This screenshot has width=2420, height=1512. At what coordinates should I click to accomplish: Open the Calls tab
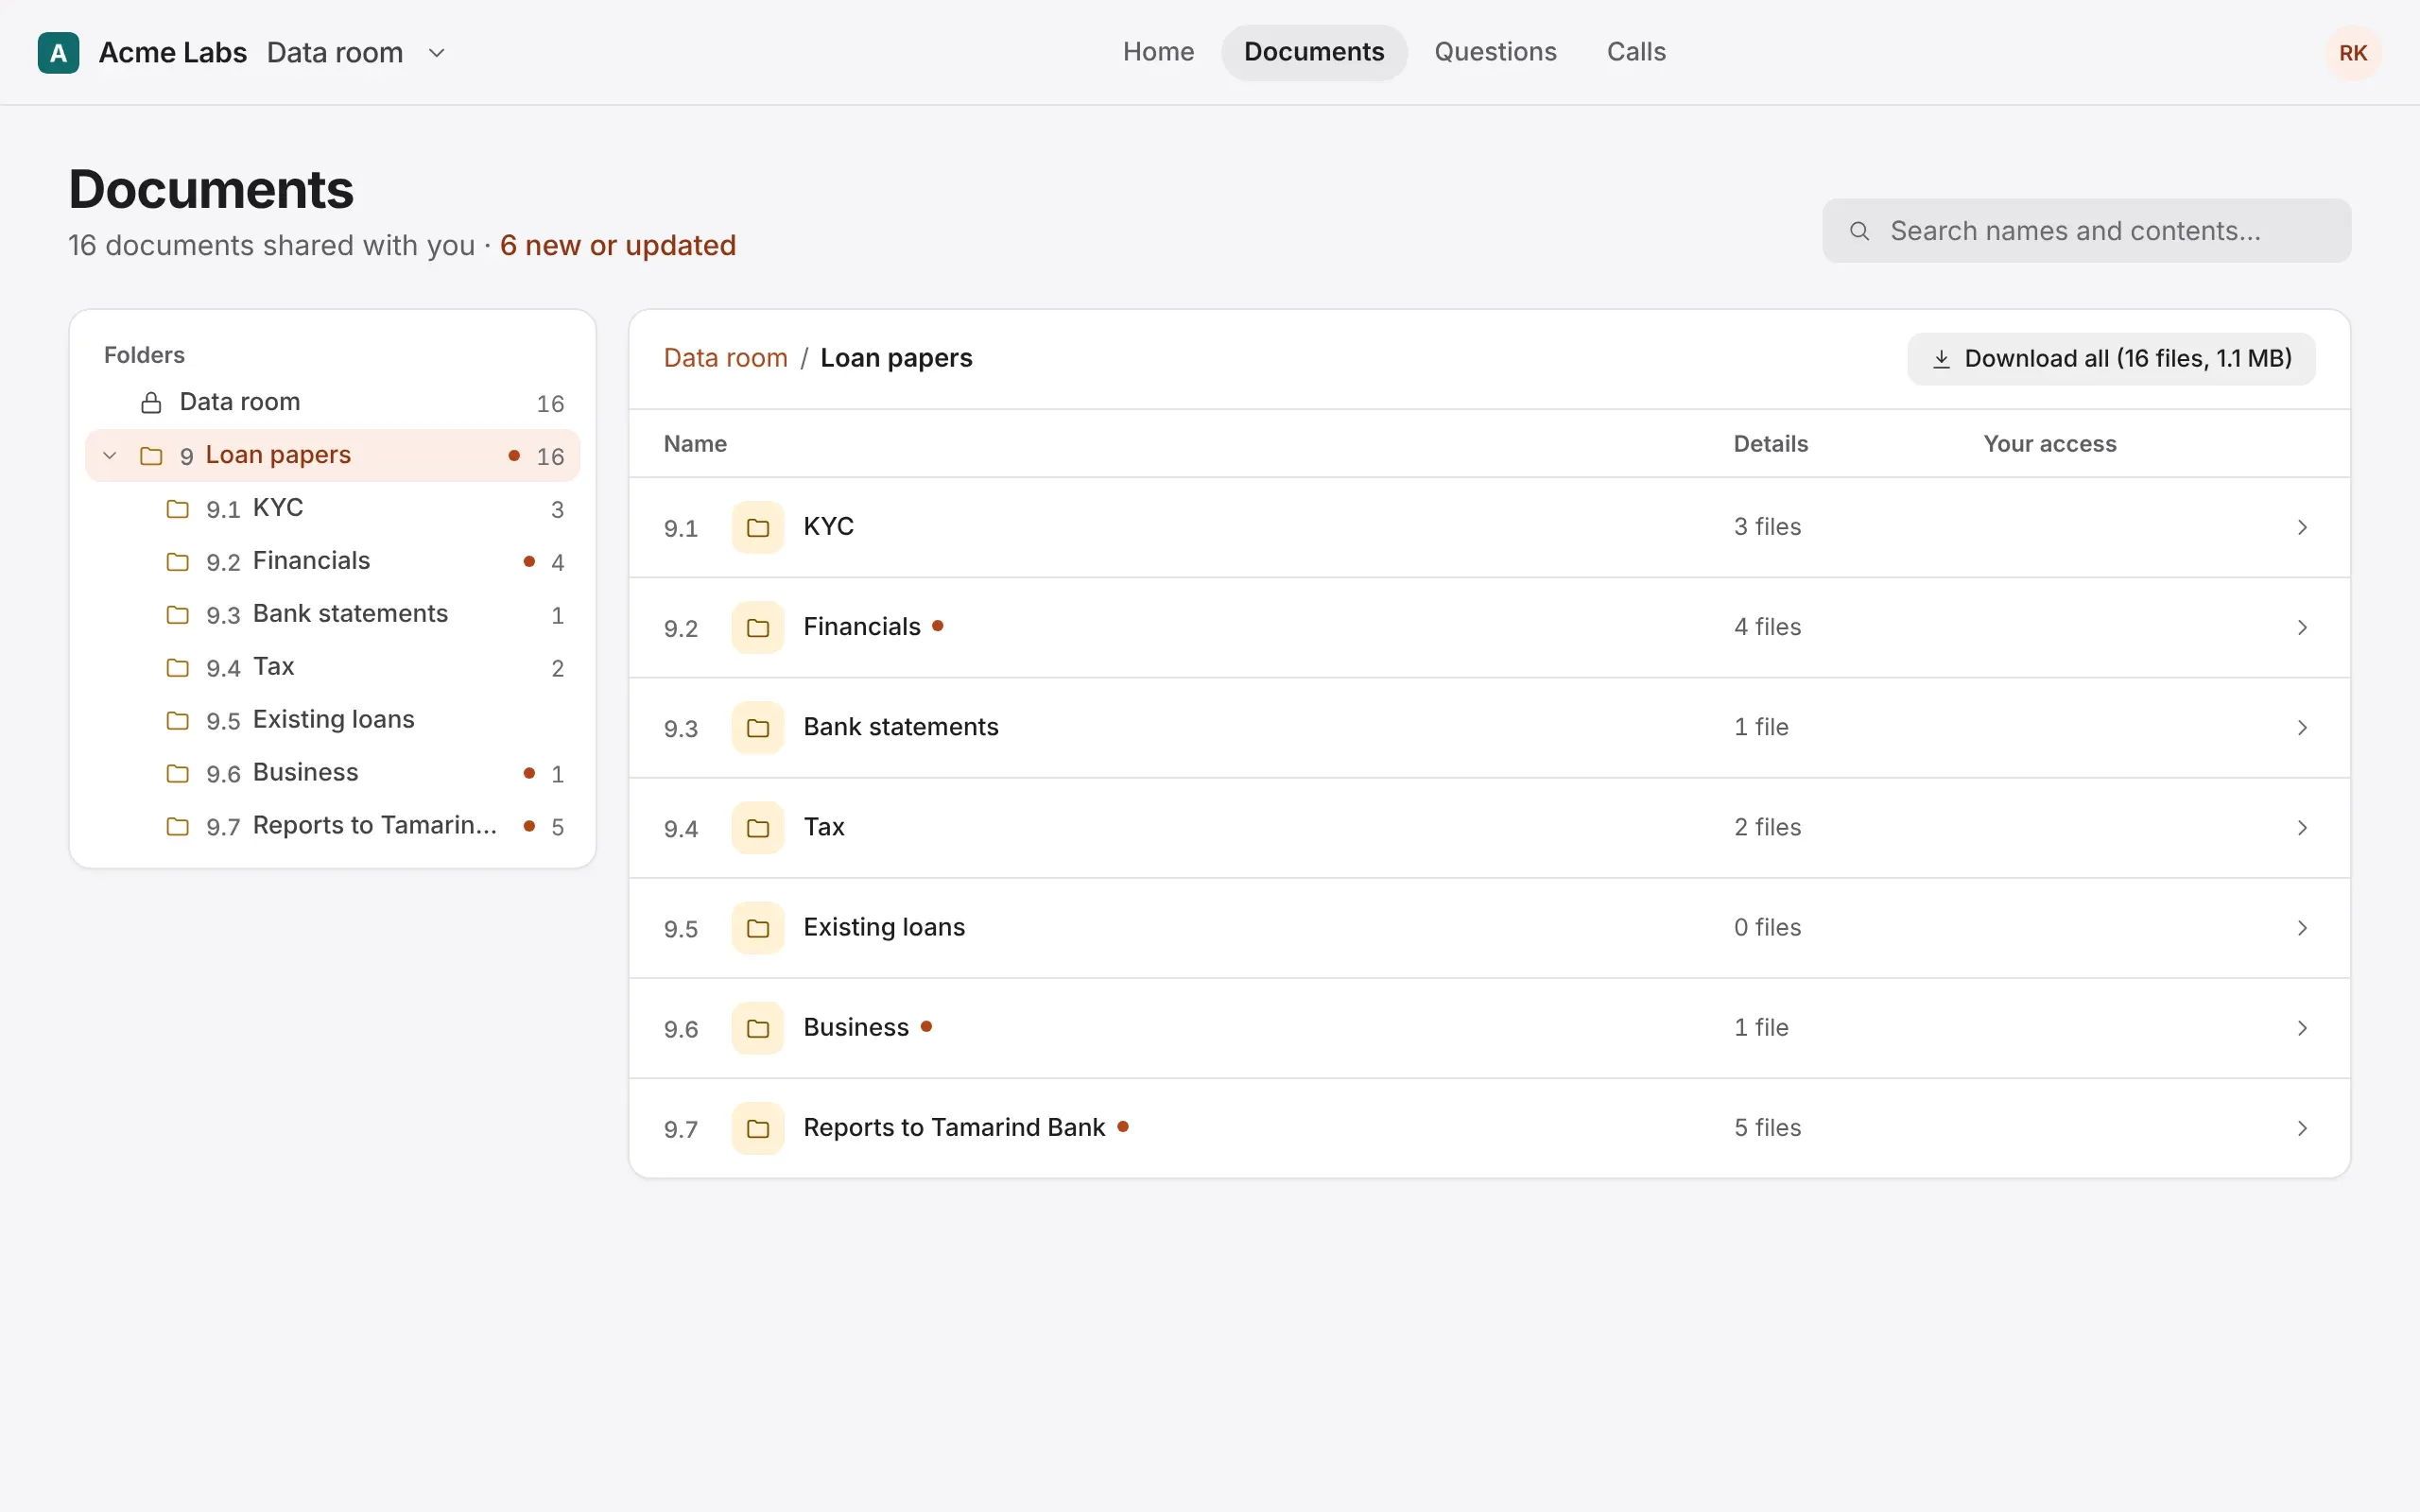pyautogui.click(x=1636, y=52)
